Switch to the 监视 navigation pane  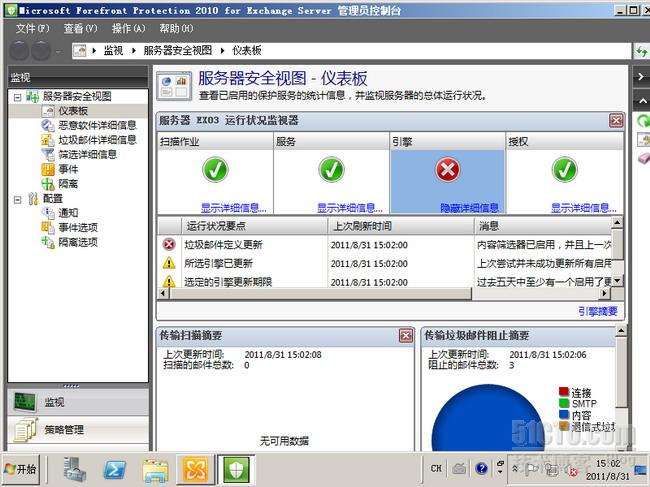tap(78, 402)
